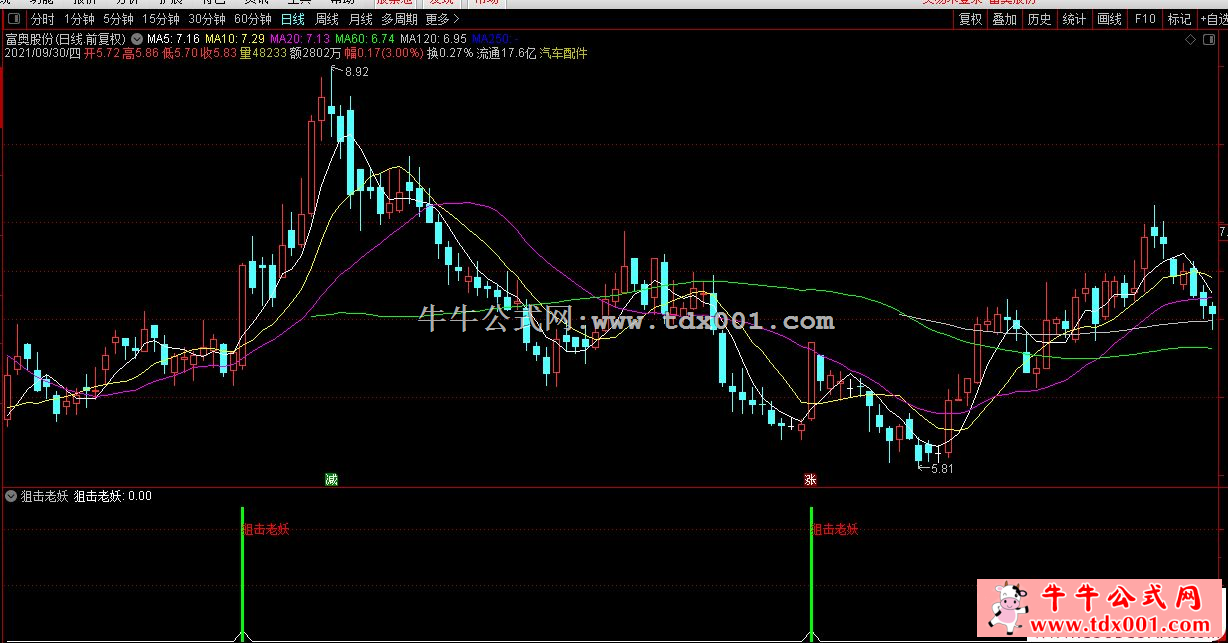Activate the 画线 drawing button
The width and height of the screenshot is (1228, 643).
tap(1109, 19)
